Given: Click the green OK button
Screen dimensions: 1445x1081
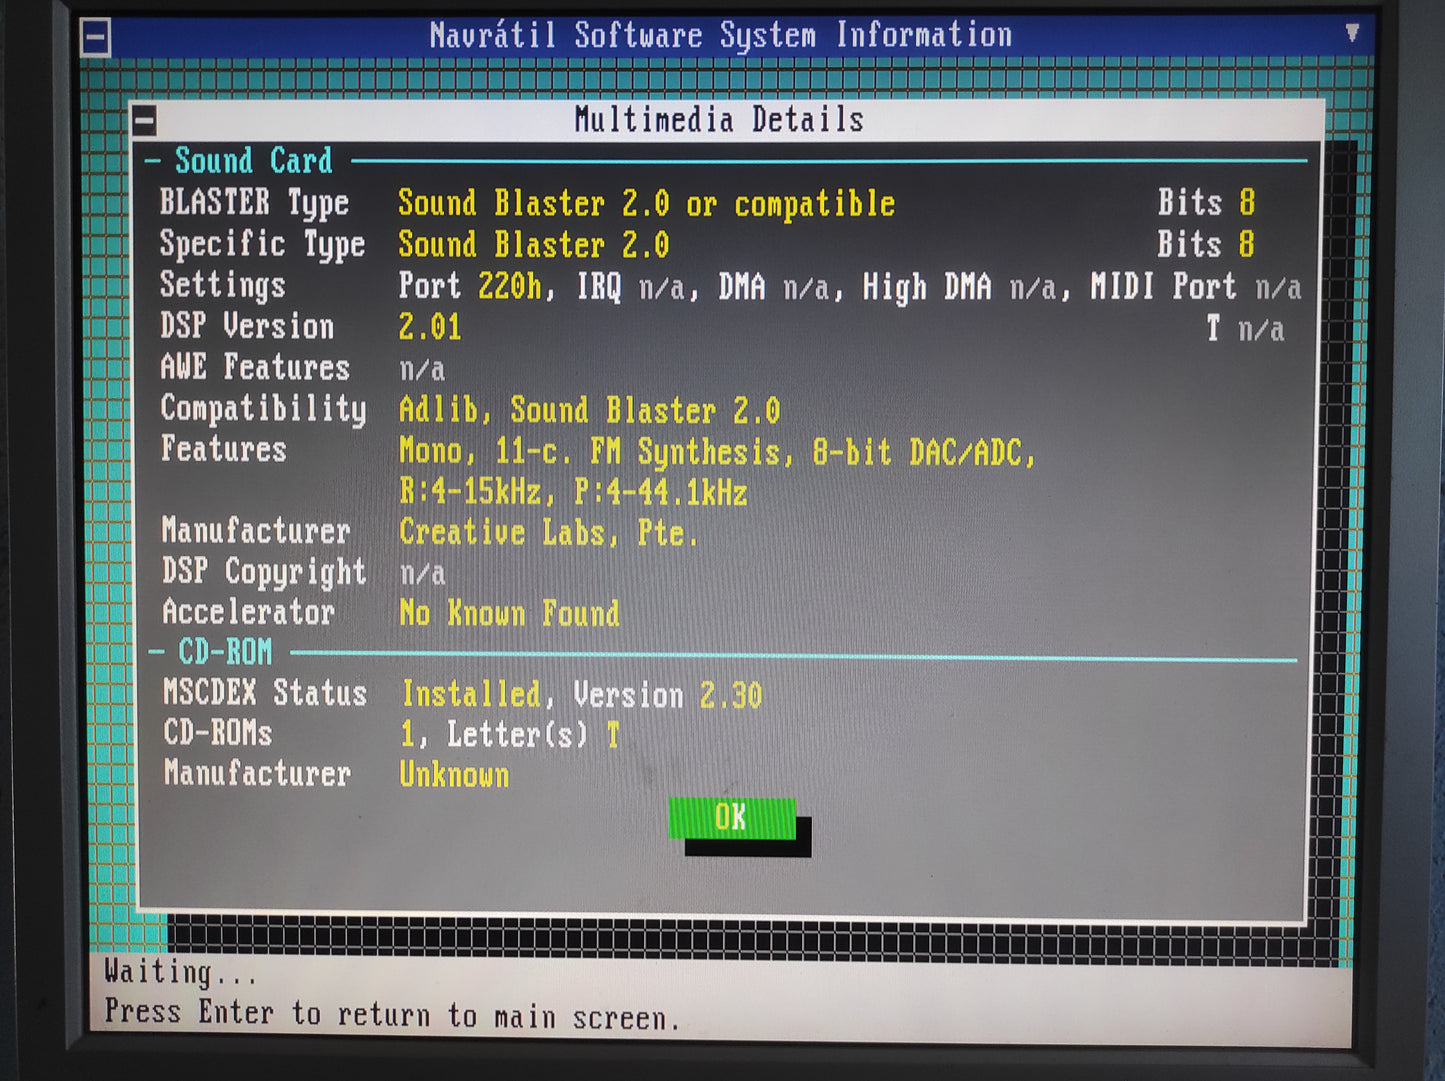Looking at the screenshot, I should tap(732, 818).
